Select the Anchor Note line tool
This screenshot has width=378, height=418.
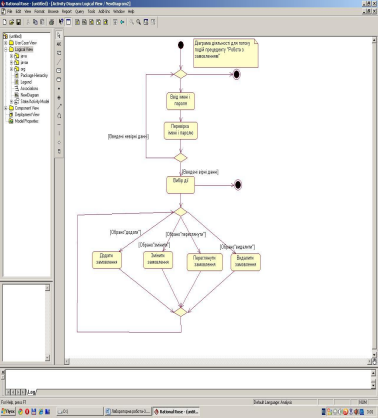pos(59,62)
